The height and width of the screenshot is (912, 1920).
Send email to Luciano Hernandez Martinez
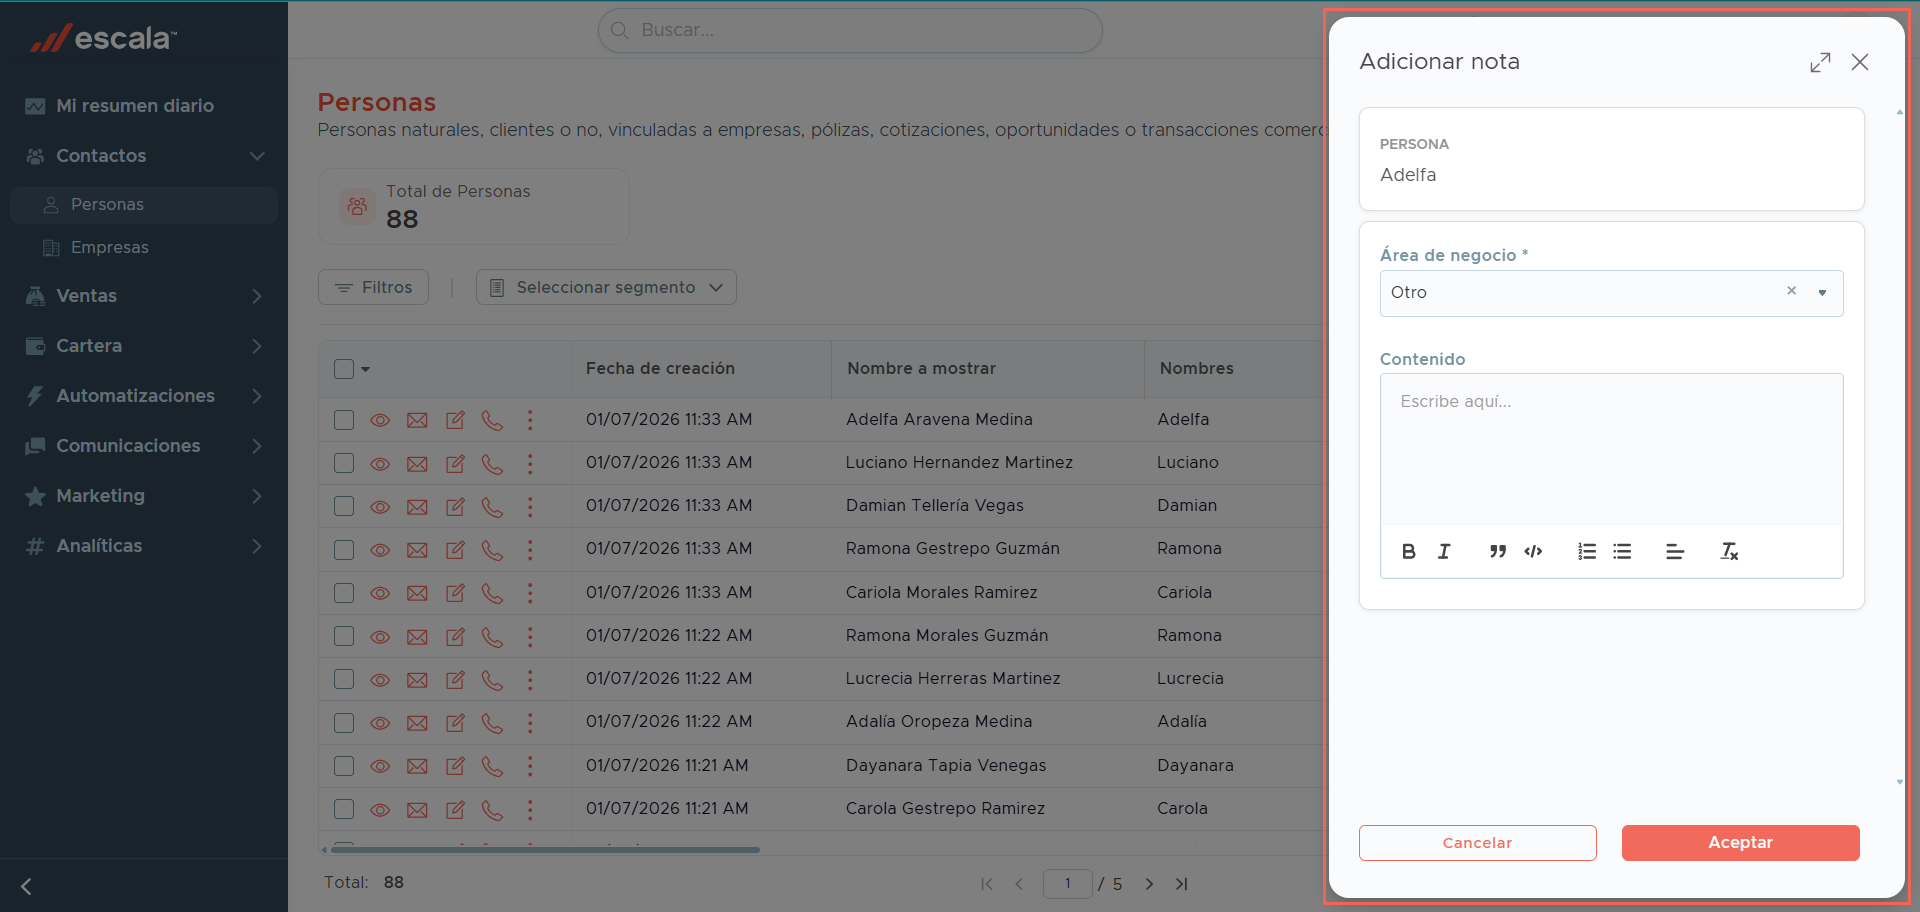(x=417, y=464)
